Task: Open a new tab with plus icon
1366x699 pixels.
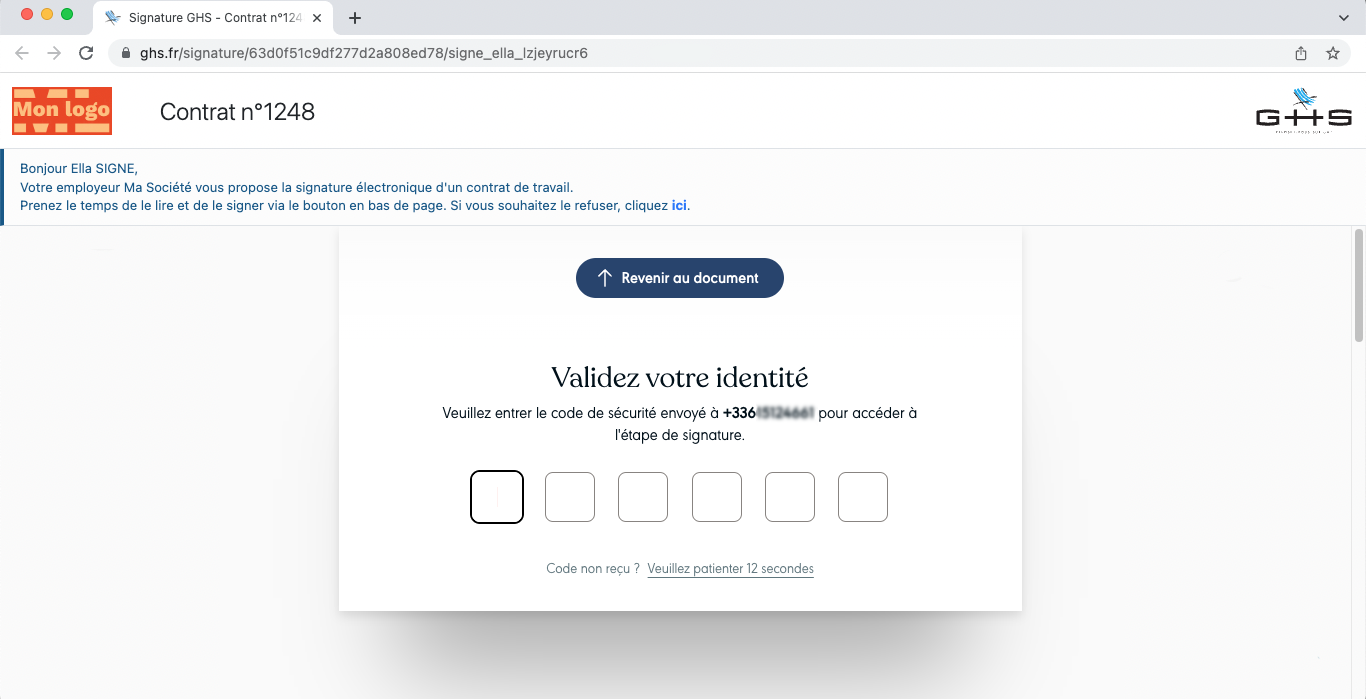Action: [354, 18]
